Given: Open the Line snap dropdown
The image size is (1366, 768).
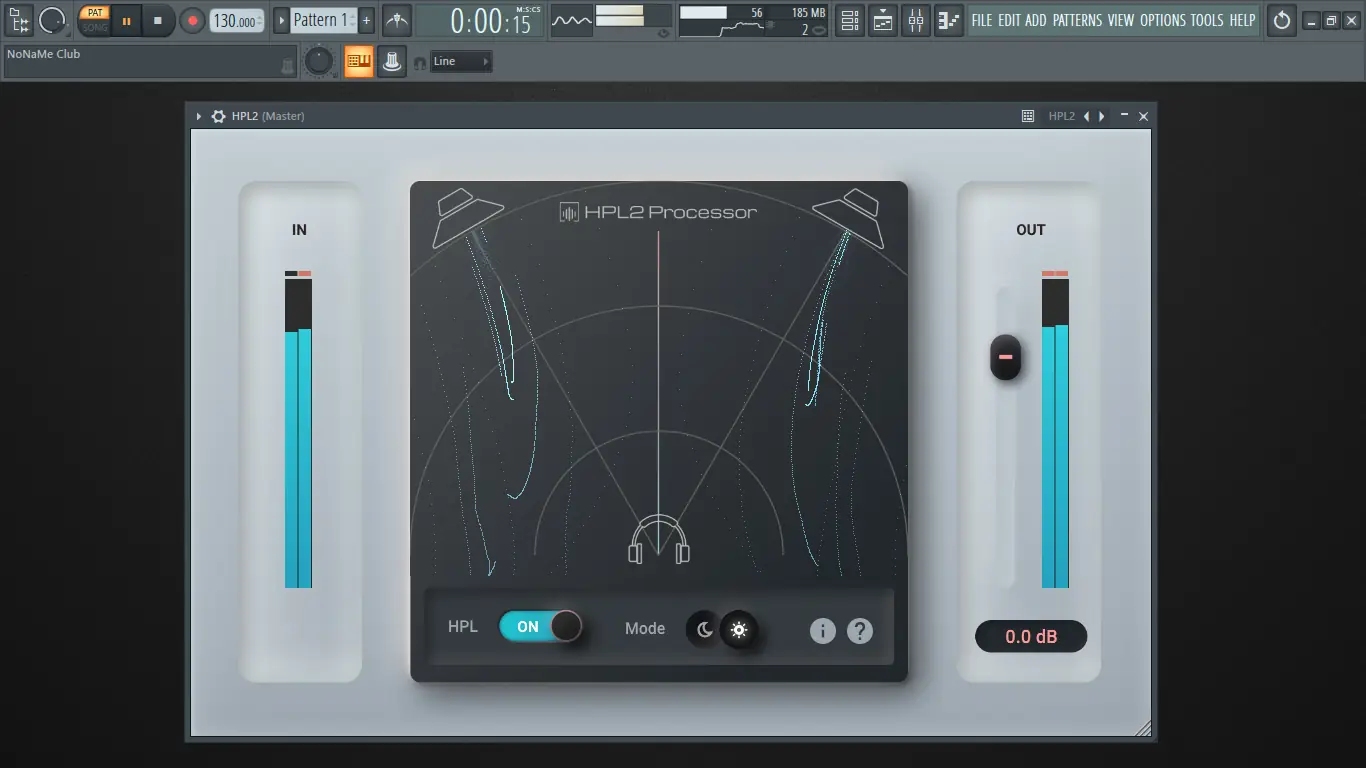Looking at the screenshot, I should [x=461, y=62].
